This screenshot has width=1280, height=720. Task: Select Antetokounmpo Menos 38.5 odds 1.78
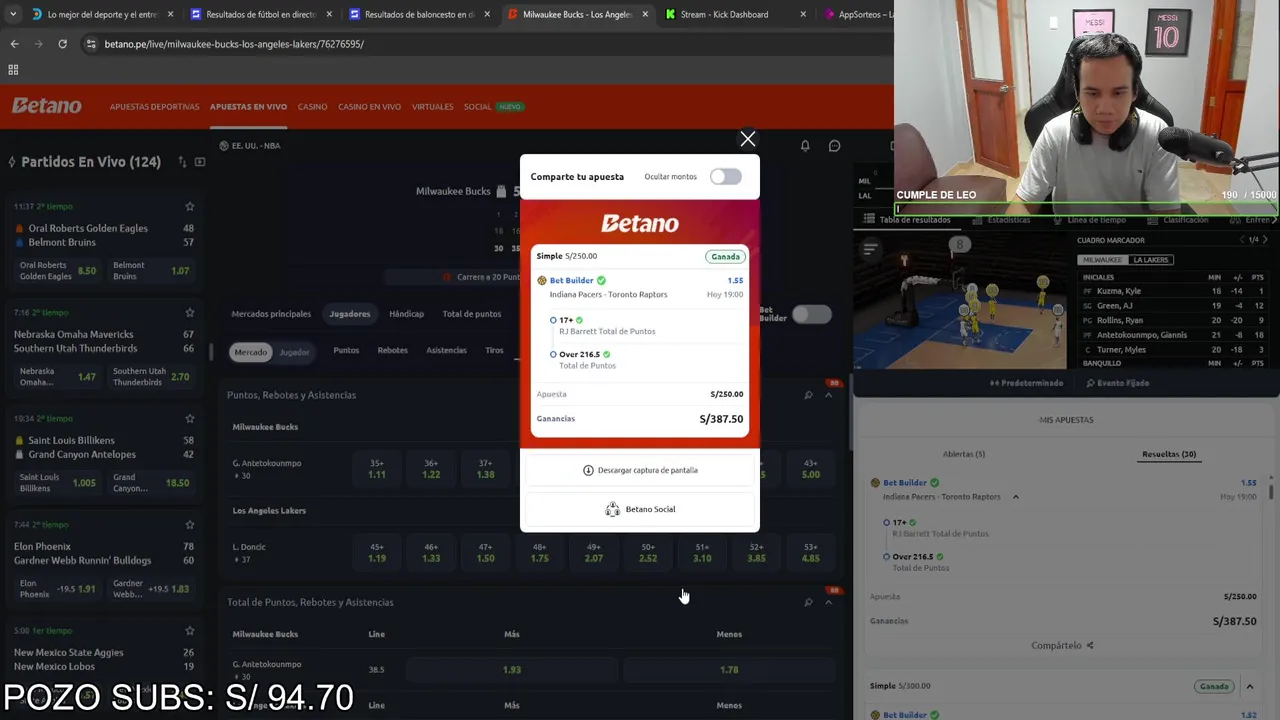pyautogui.click(x=729, y=670)
